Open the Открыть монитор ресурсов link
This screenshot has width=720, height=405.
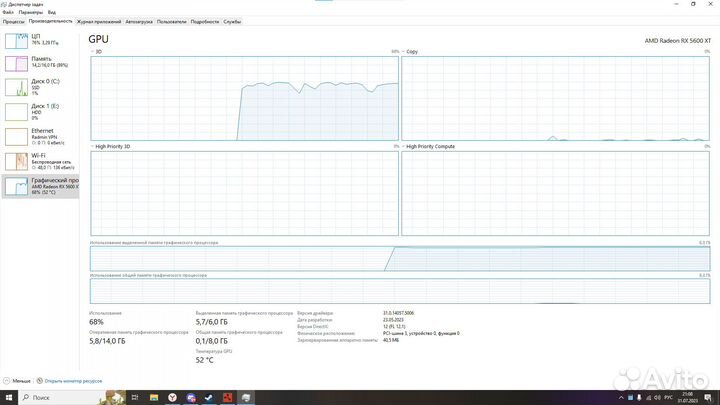coord(73,381)
